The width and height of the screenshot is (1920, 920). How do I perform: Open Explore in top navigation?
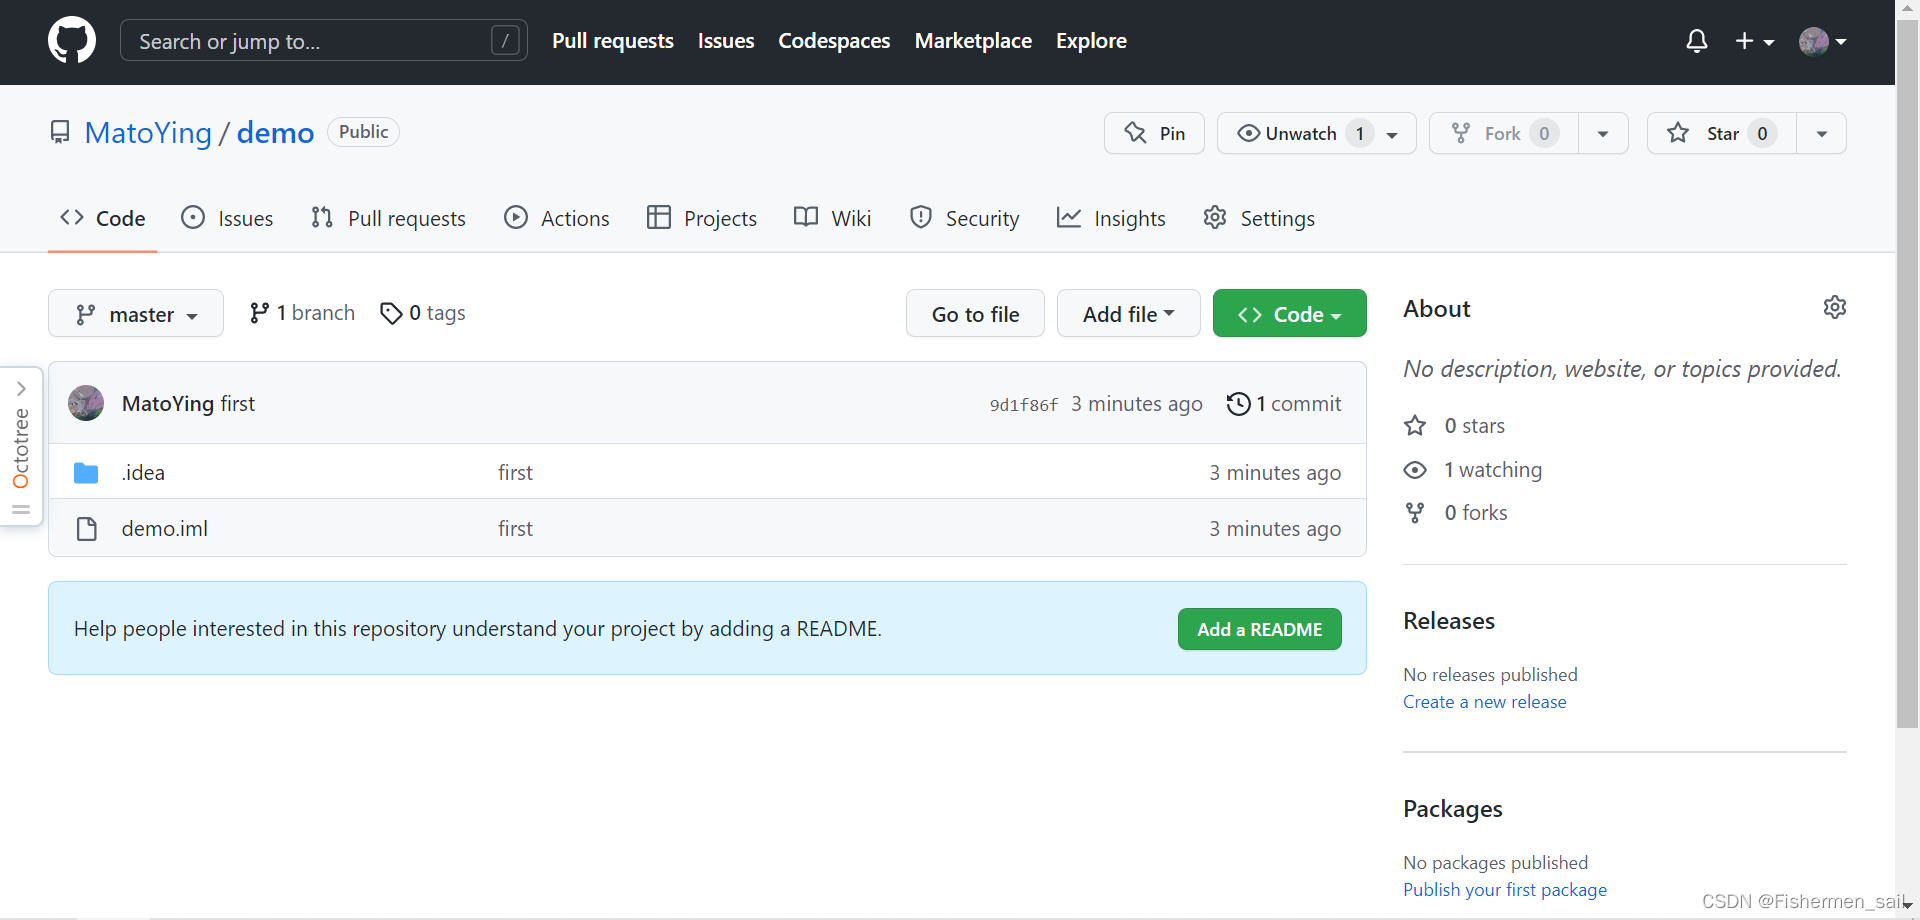pos(1091,41)
